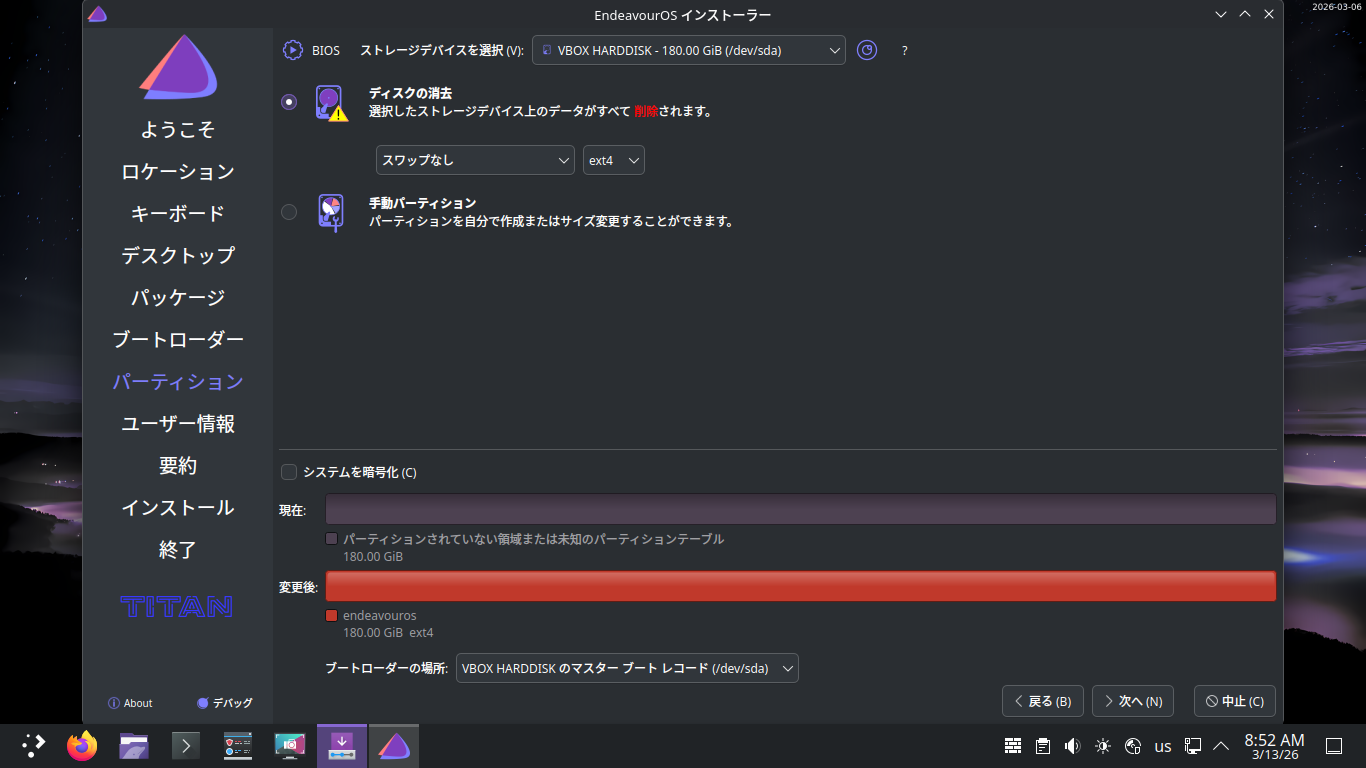Image resolution: width=1366 pixels, height=768 pixels.
Task: Go to the ユーザー情報 step in sidebar
Action: [178, 424]
